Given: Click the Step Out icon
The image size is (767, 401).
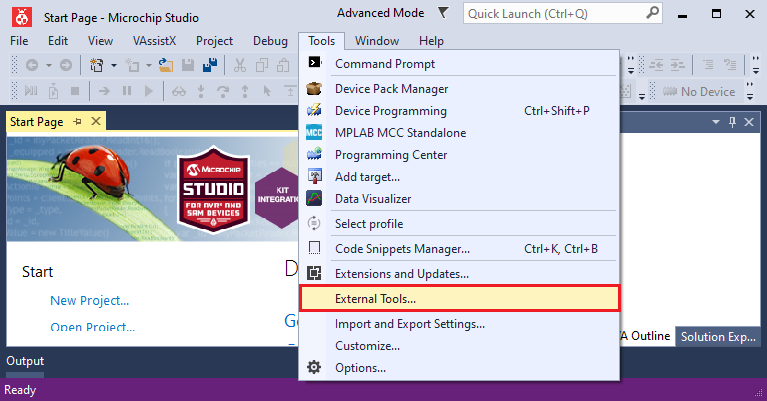Looking at the screenshot, I should pyautogui.click(x=245, y=91).
